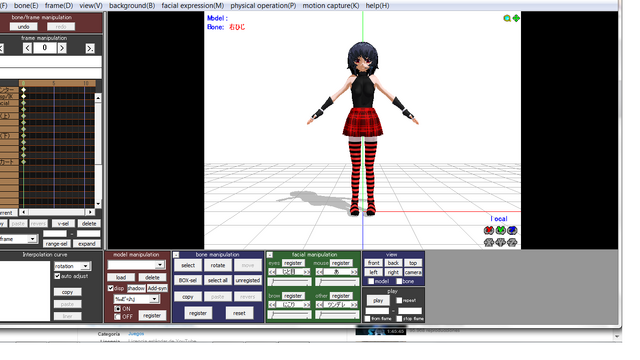Click the green four-arrow move view icon
640x360 pixels.
tap(516, 18)
